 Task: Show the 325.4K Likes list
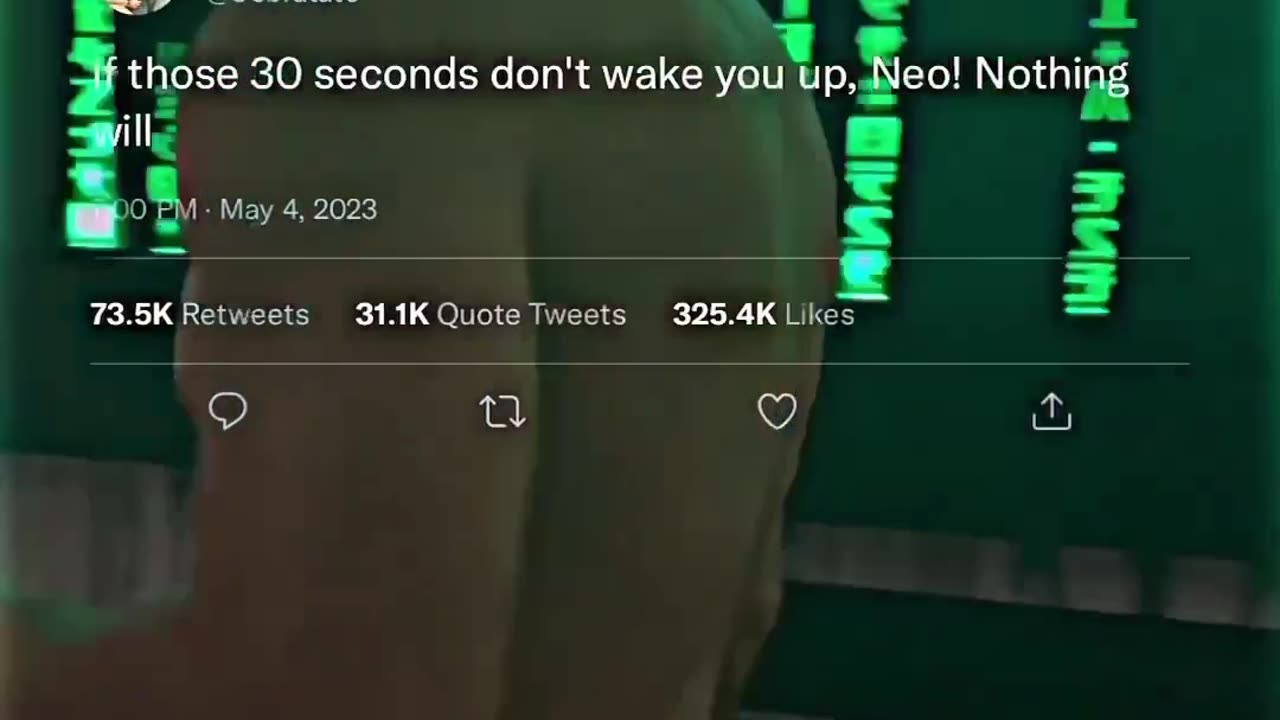(763, 314)
